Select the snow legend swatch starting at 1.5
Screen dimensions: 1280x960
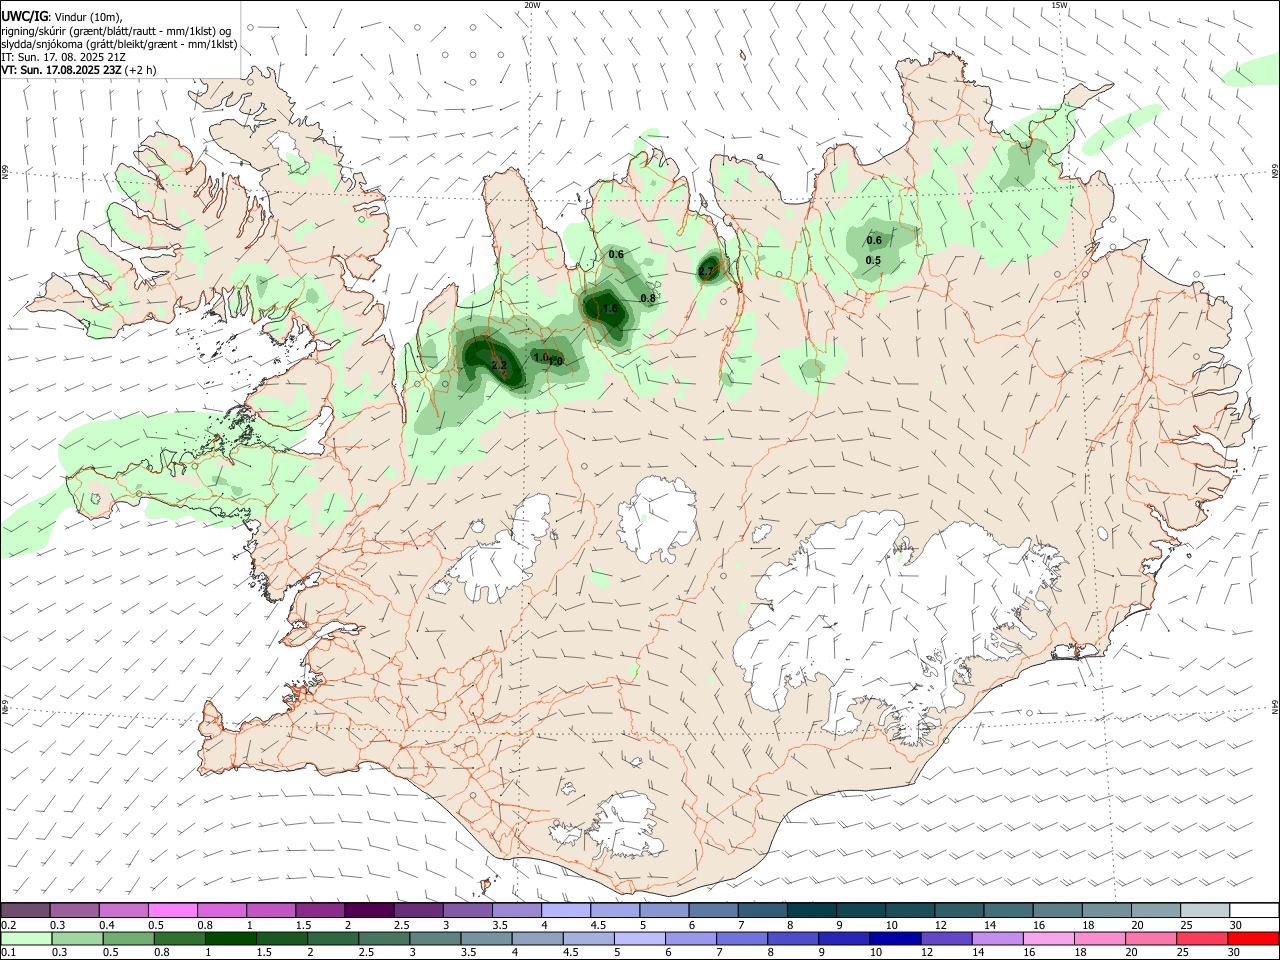(x=320, y=911)
